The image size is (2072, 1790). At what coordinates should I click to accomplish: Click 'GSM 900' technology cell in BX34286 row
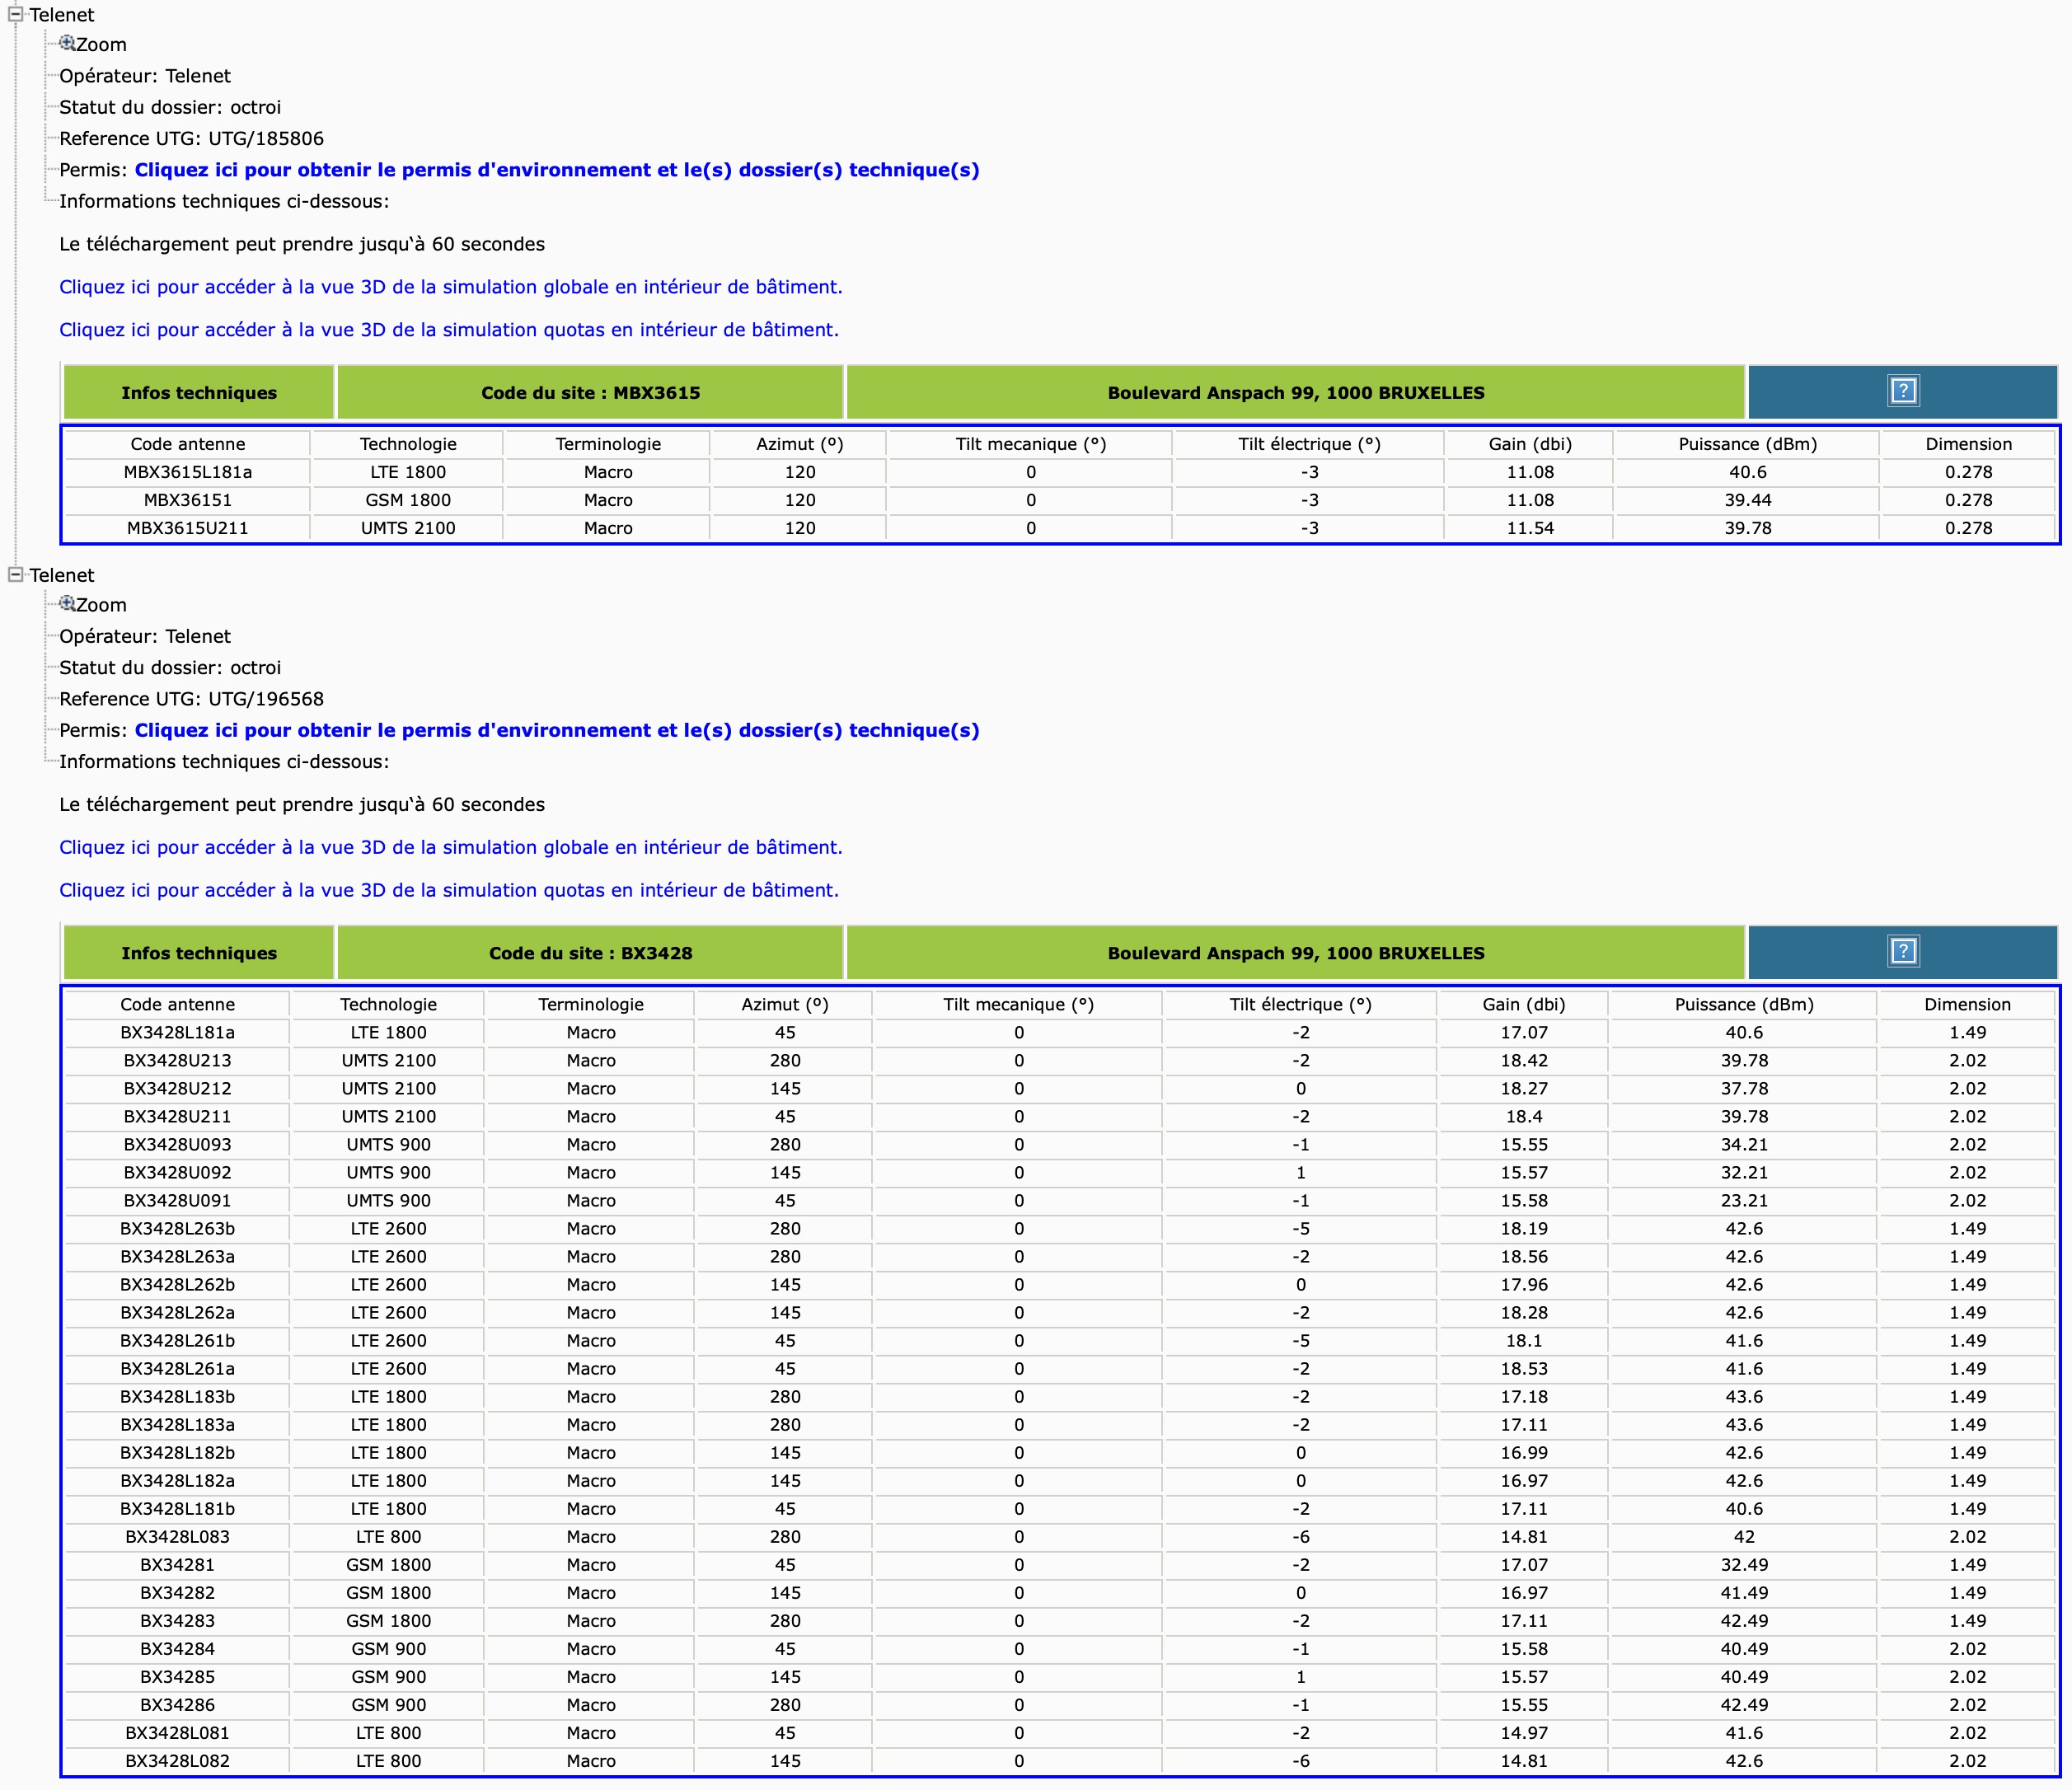pyautogui.click(x=388, y=1704)
